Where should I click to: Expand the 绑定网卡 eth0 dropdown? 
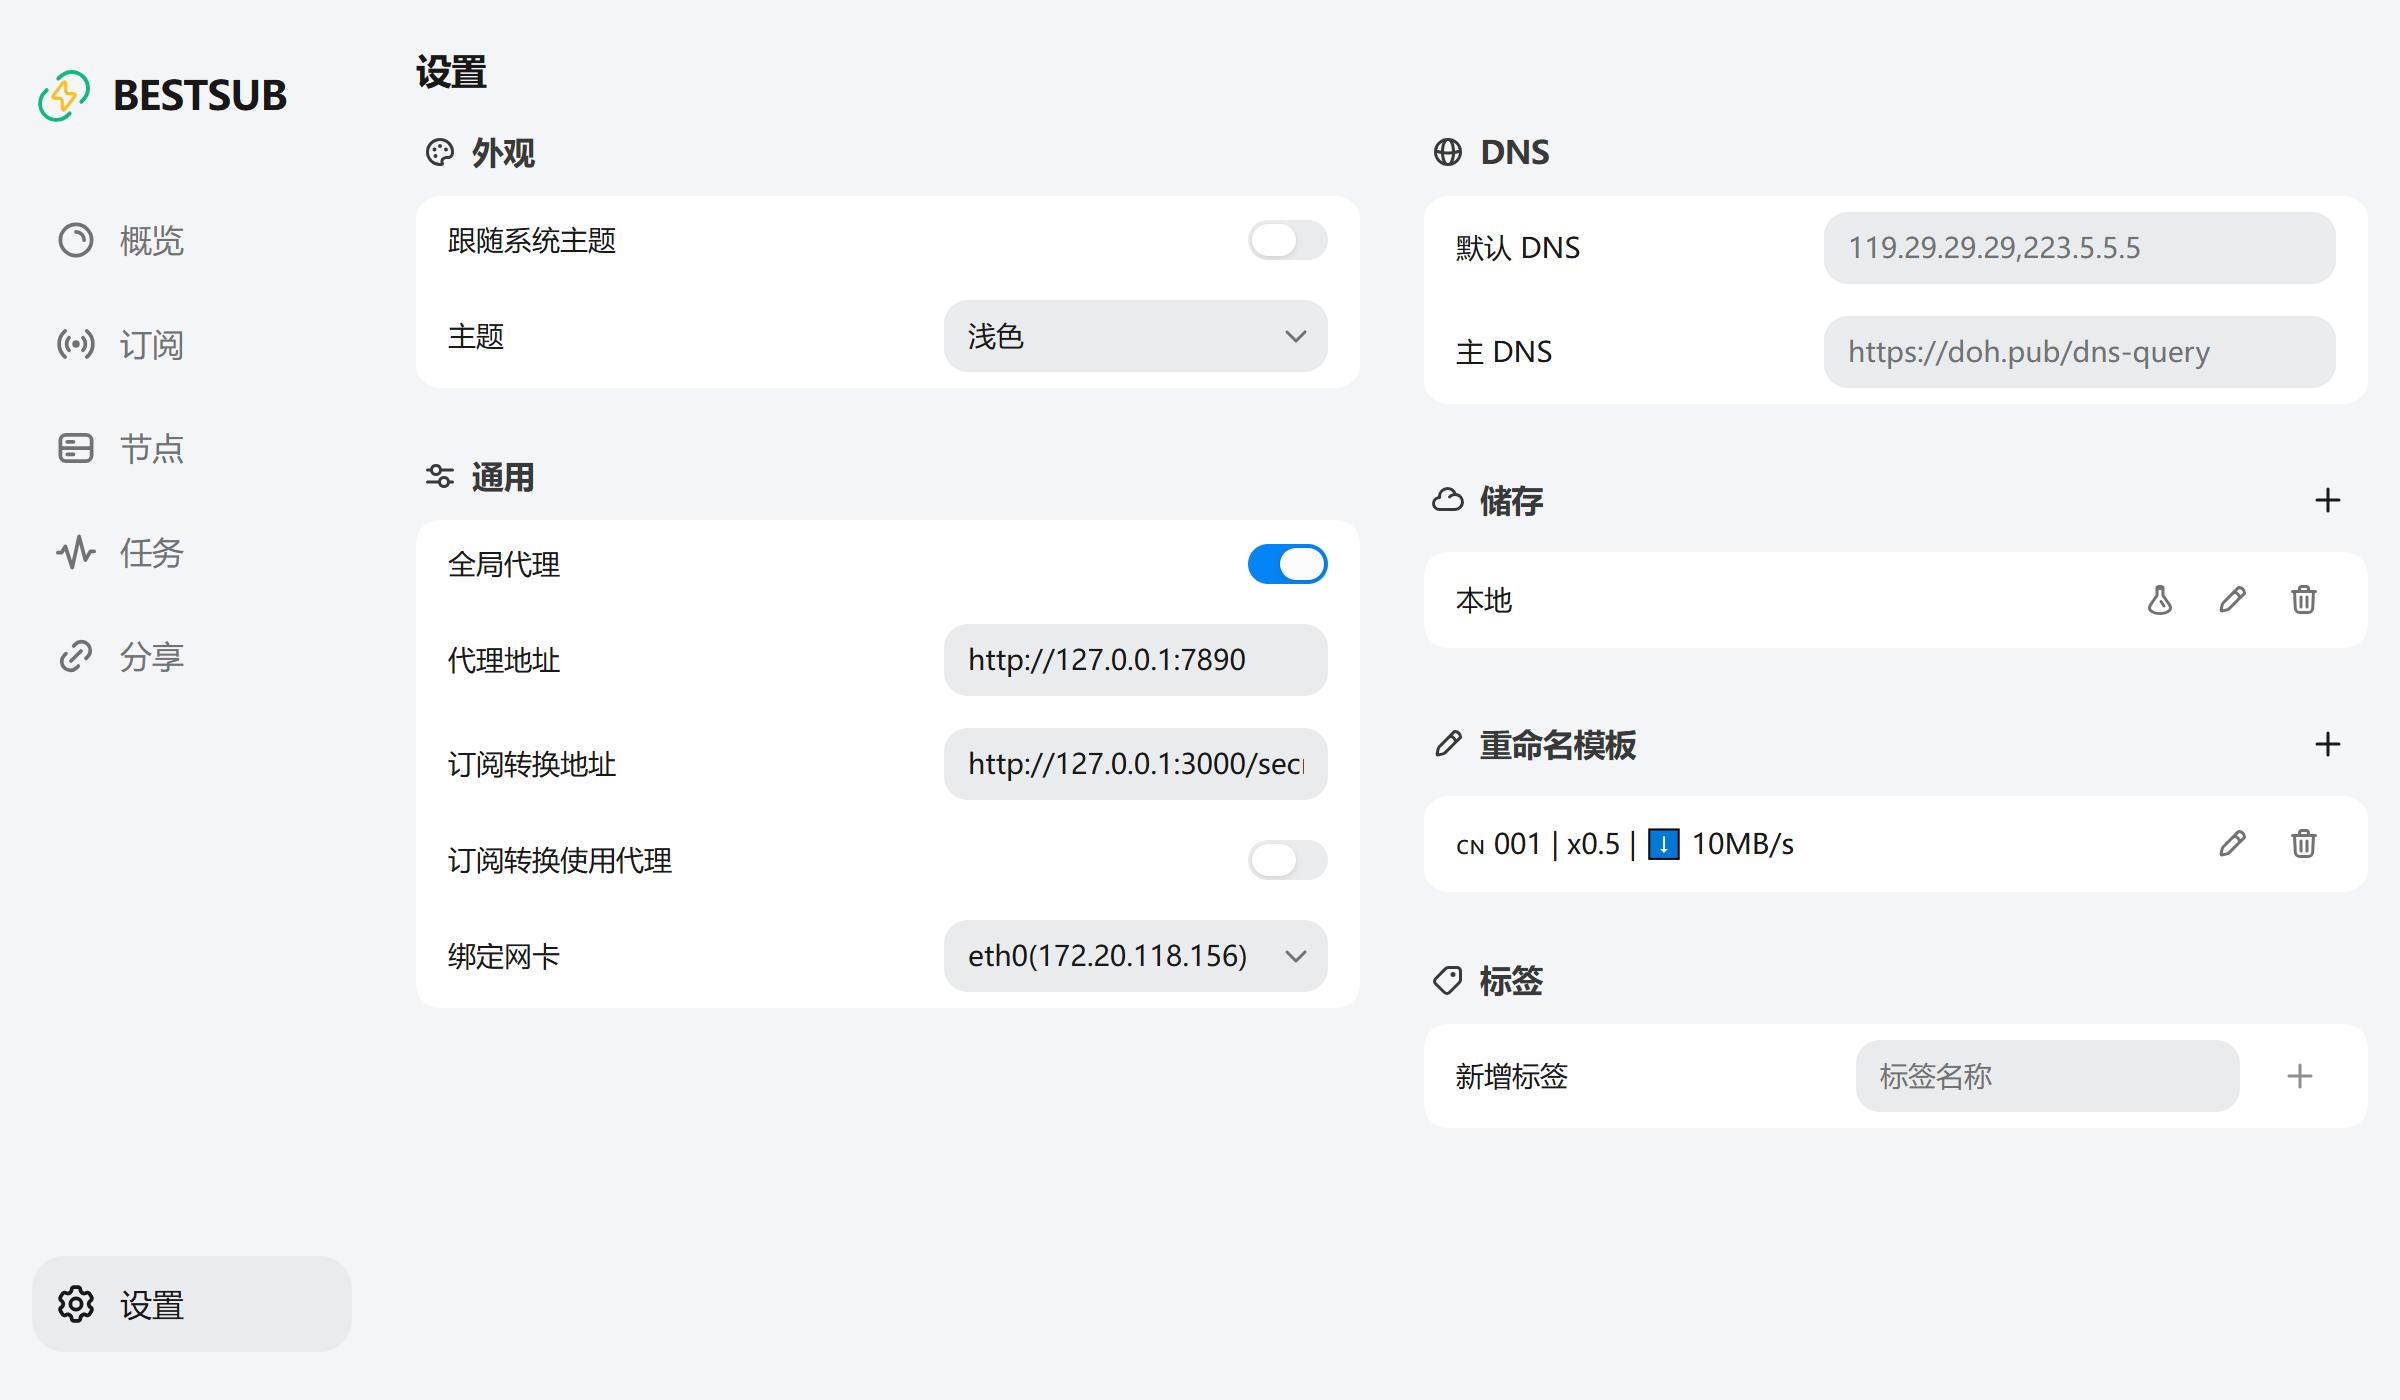tap(1135, 956)
